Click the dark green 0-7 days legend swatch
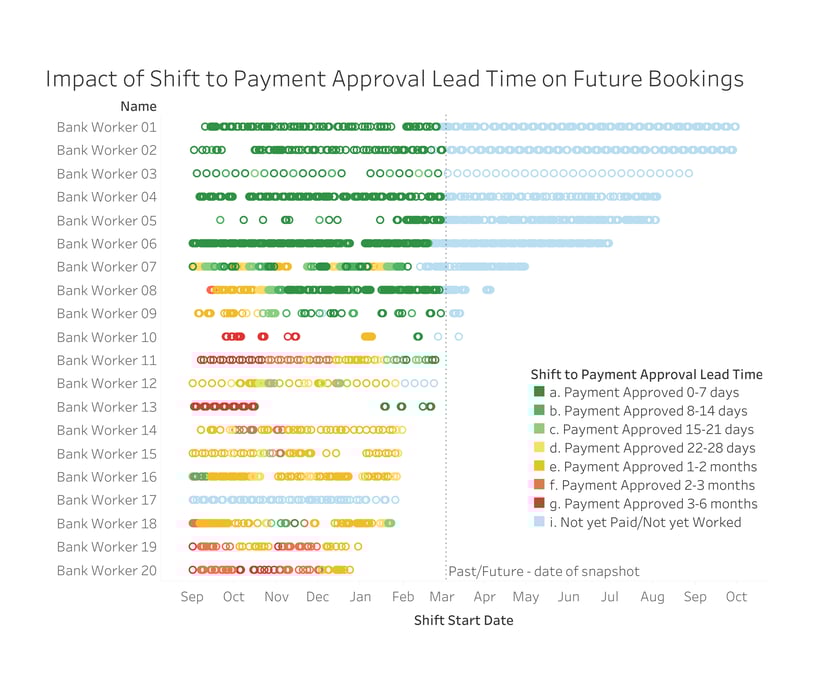The width and height of the screenshot is (832, 685). (x=539, y=392)
